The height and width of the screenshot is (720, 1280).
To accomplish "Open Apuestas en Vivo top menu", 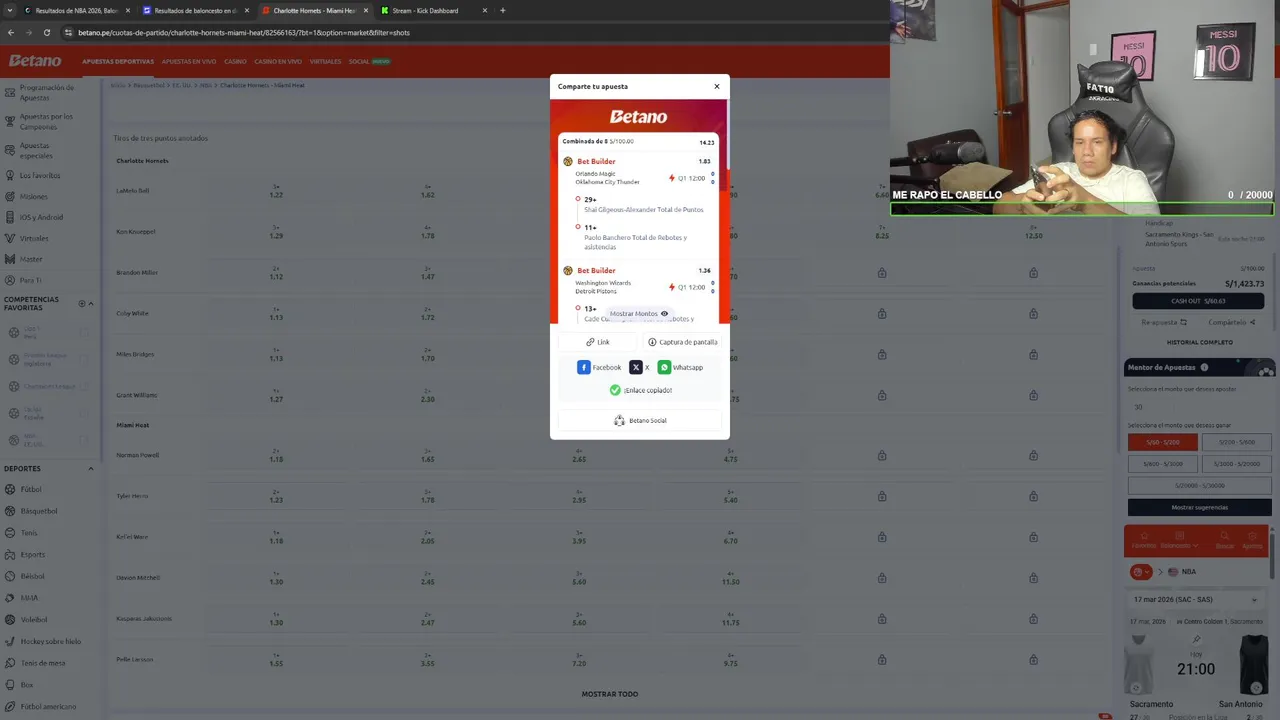I will pyautogui.click(x=189, y=61).
